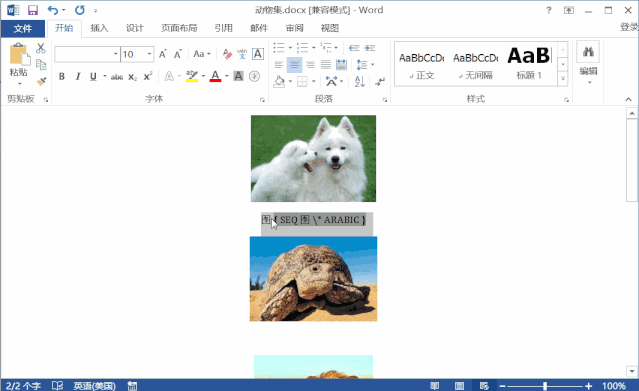The width and height of the screenshot is (639, 391).
Task: Open the ribbon display options icon
Action: click(568, 10)
